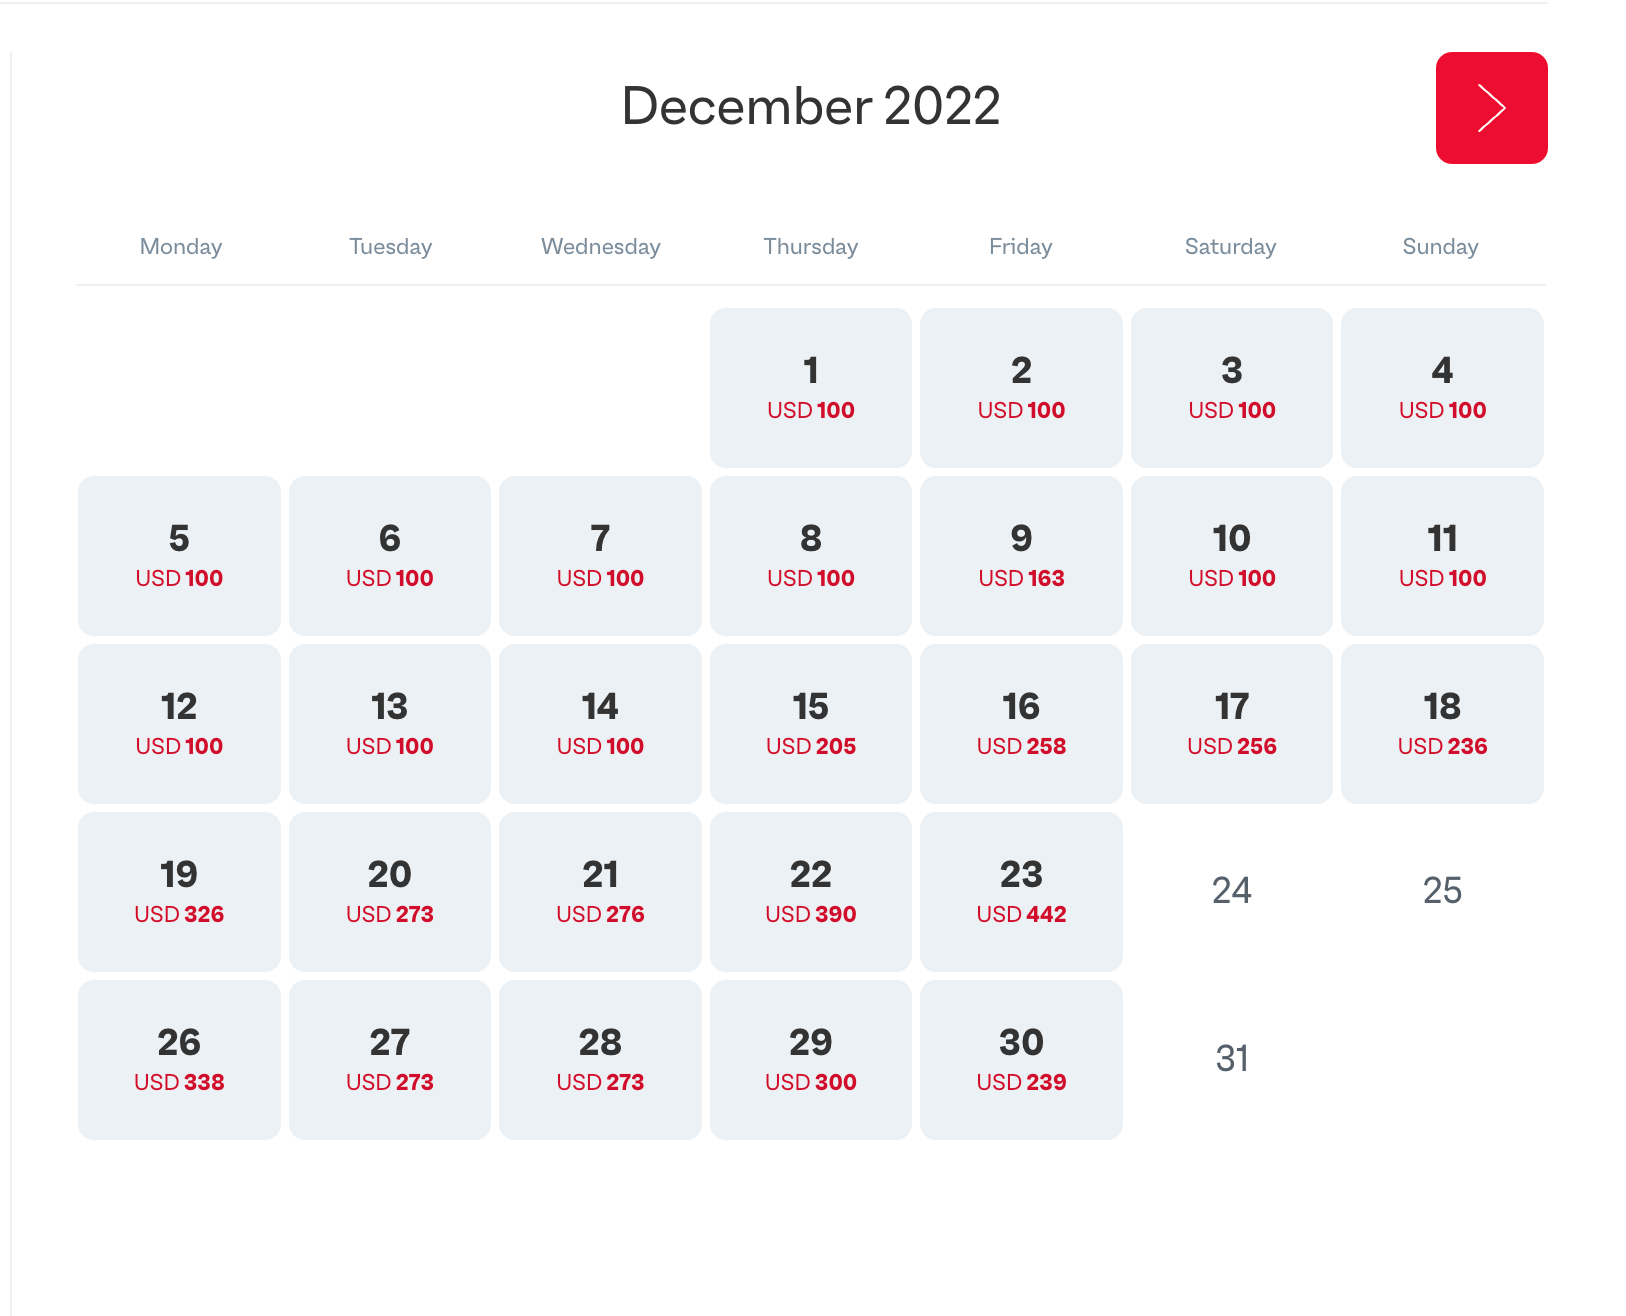The image size is (1626, 1316).
Task: Click December 22 at USD 390
Action: (x=810, y=892)
